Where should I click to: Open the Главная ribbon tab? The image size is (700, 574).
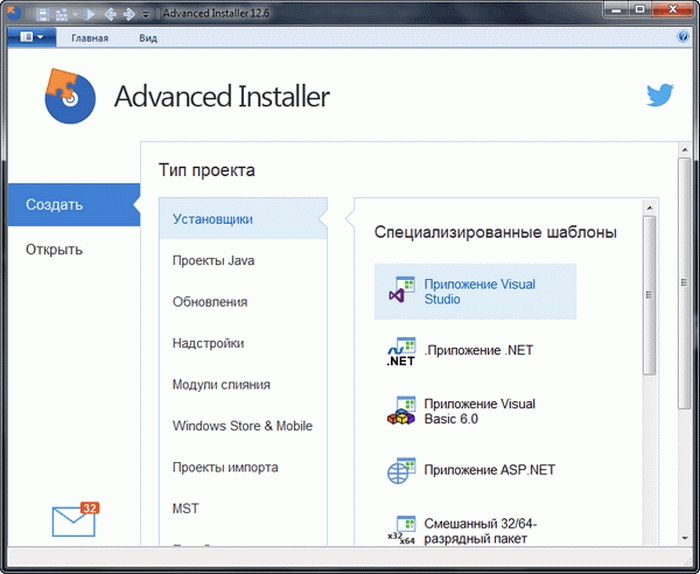click(x=89, y=37)
